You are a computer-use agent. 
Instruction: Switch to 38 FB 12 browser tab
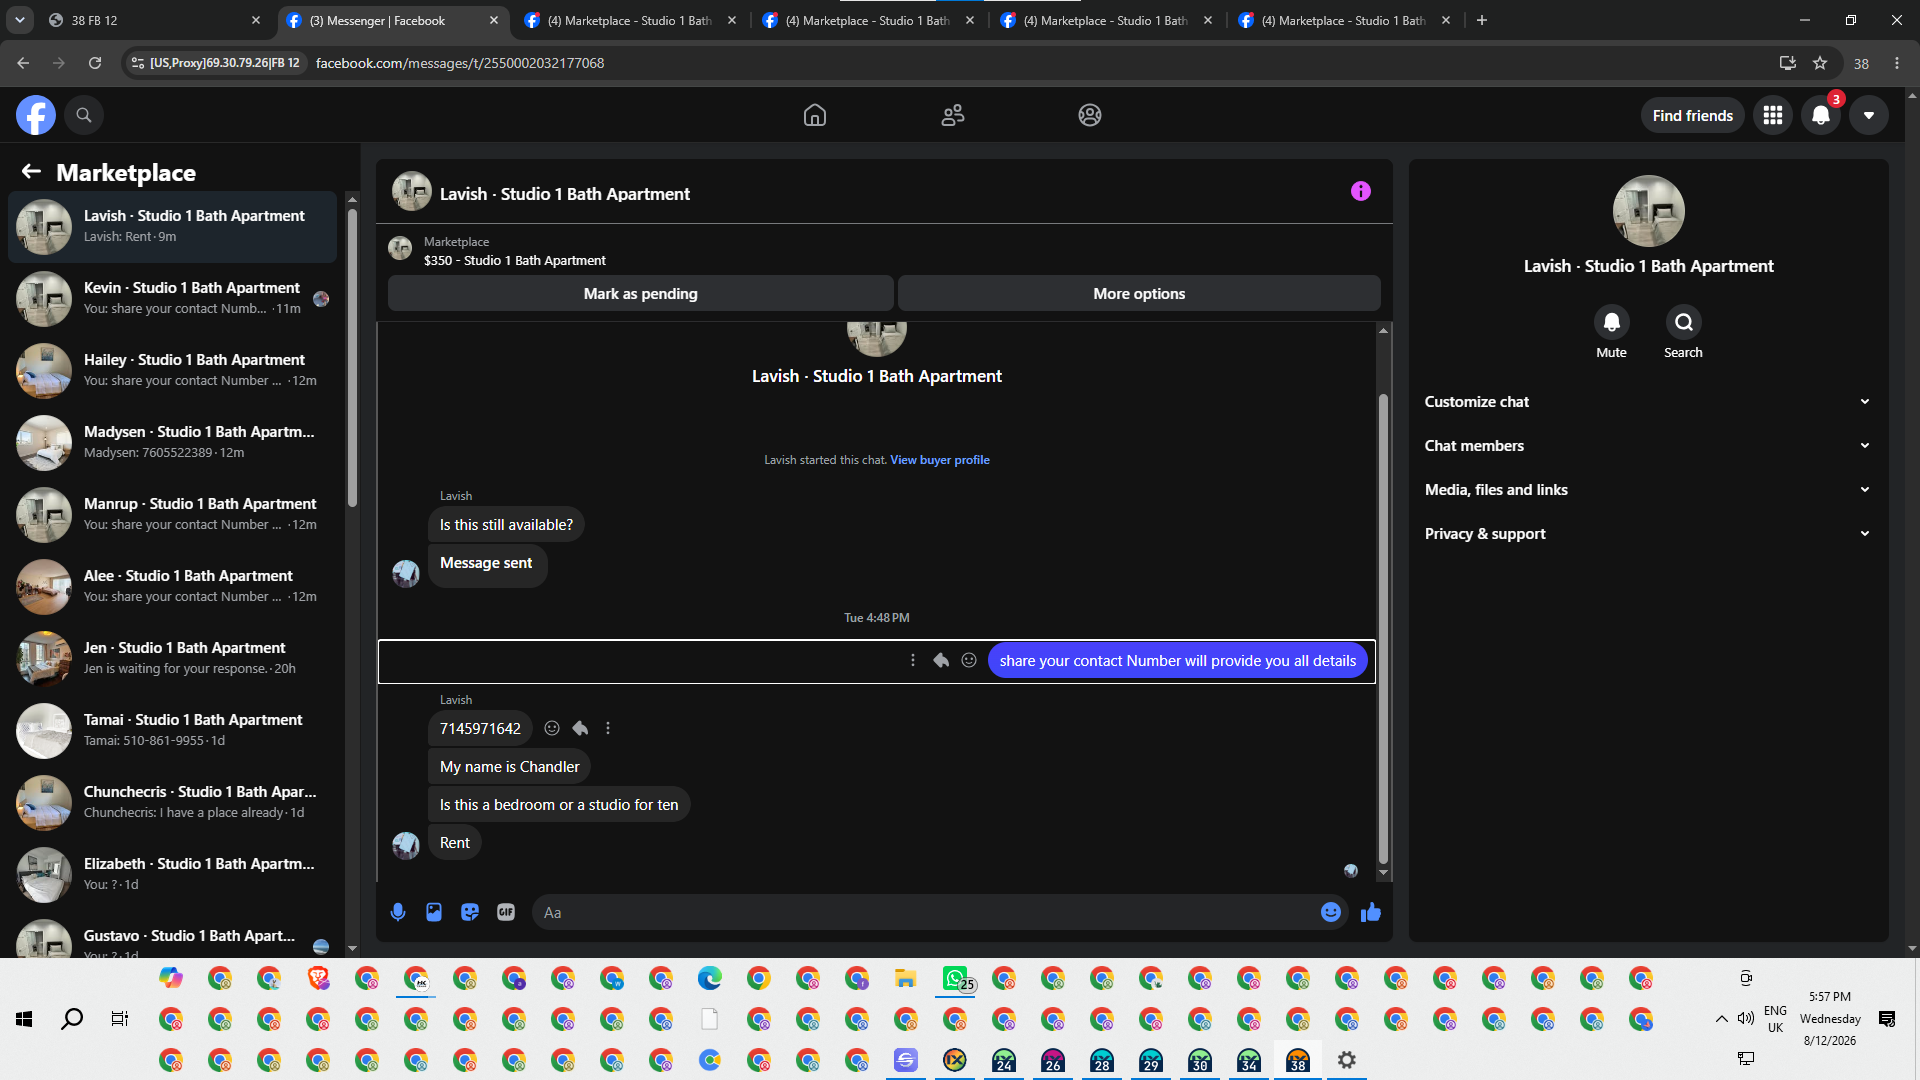(154, 20)
